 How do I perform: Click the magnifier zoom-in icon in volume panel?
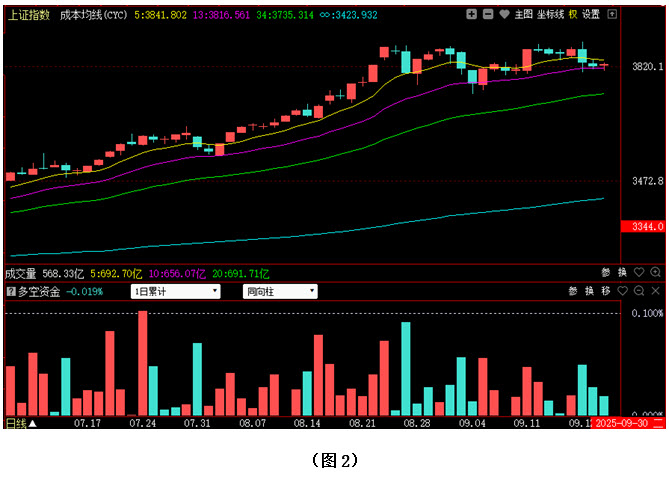(655, 272)
